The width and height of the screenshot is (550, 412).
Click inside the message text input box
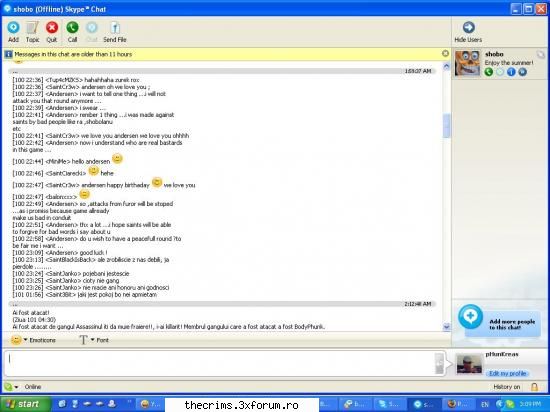pos(221,363)
